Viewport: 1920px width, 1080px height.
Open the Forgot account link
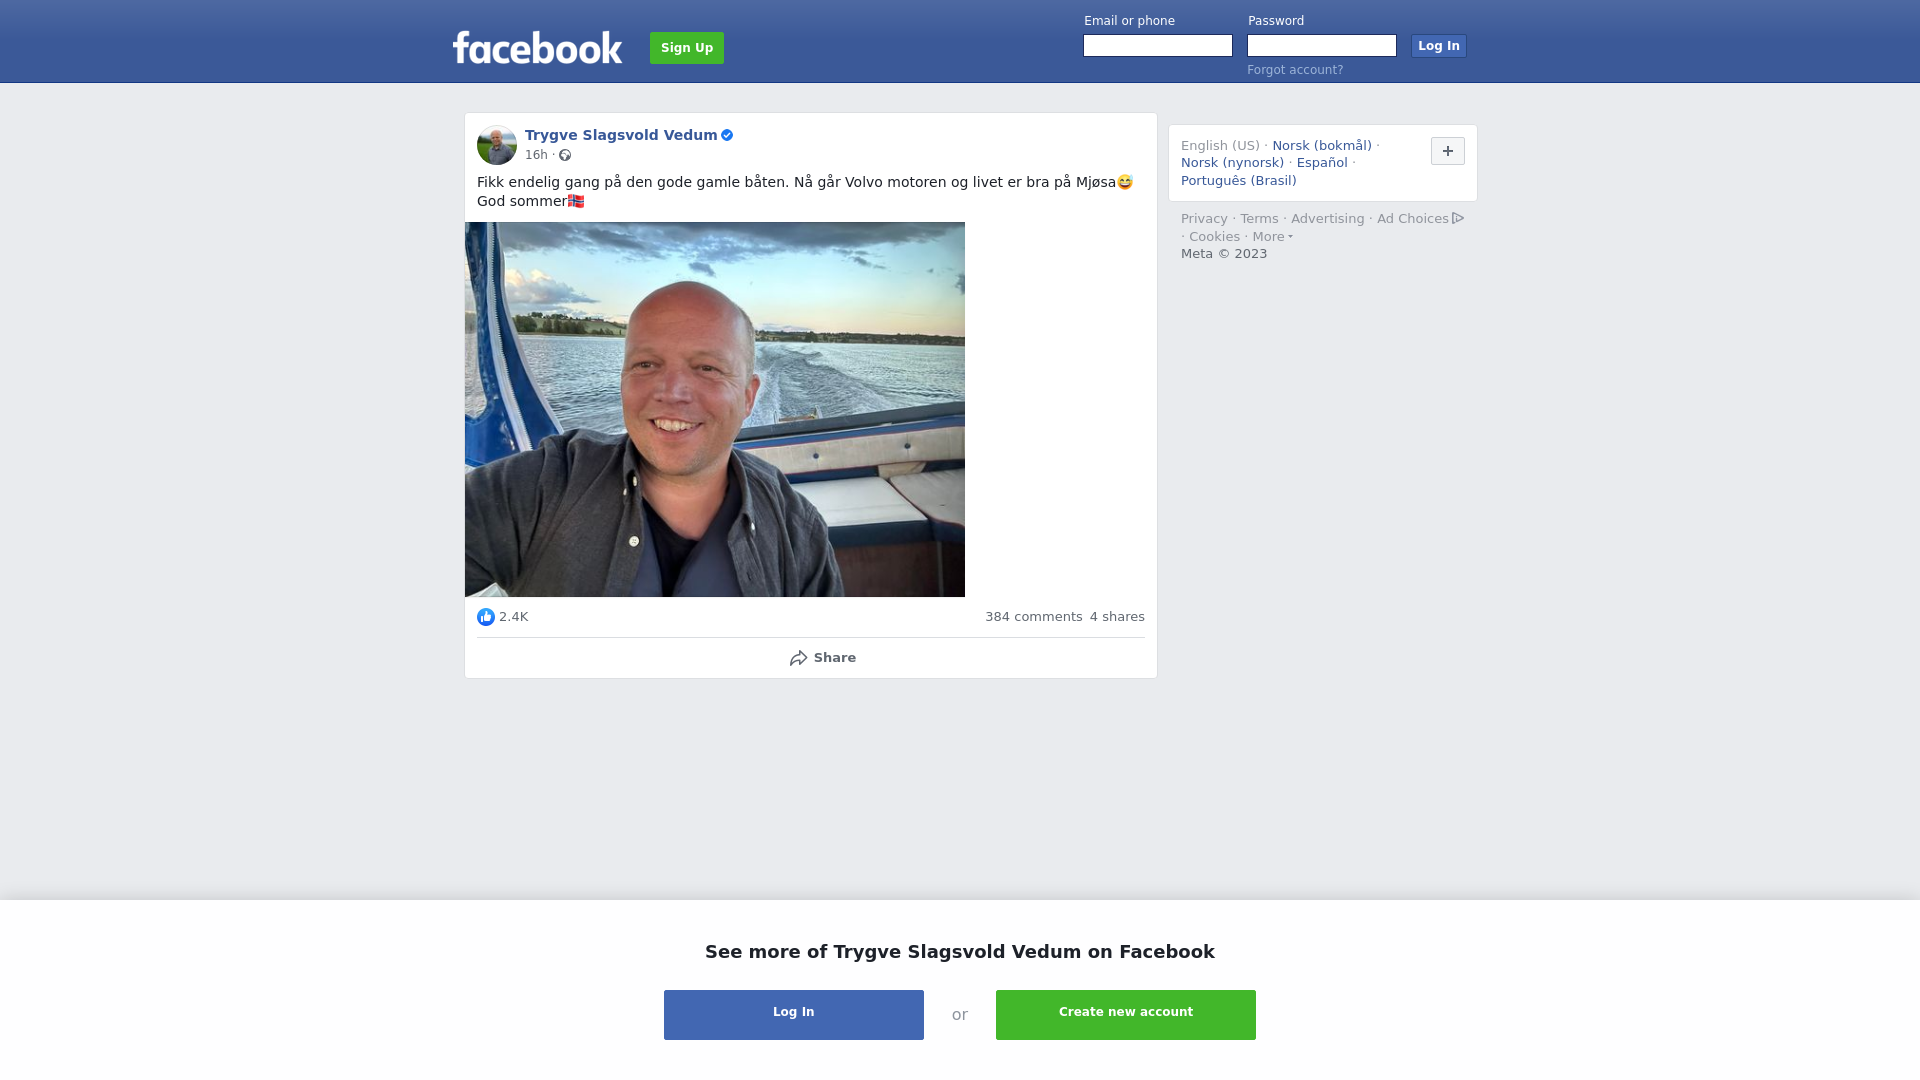coord(1295,70)
